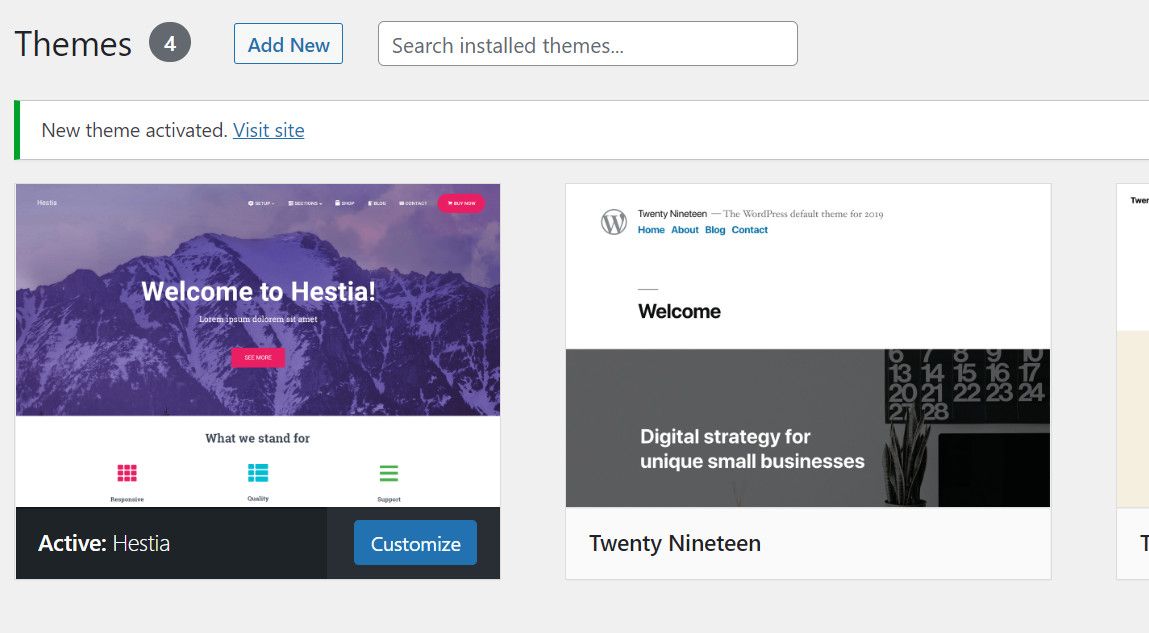Select the green Support lines icon
This screenshot has width=1149, height=633.
tap(388, 470)
